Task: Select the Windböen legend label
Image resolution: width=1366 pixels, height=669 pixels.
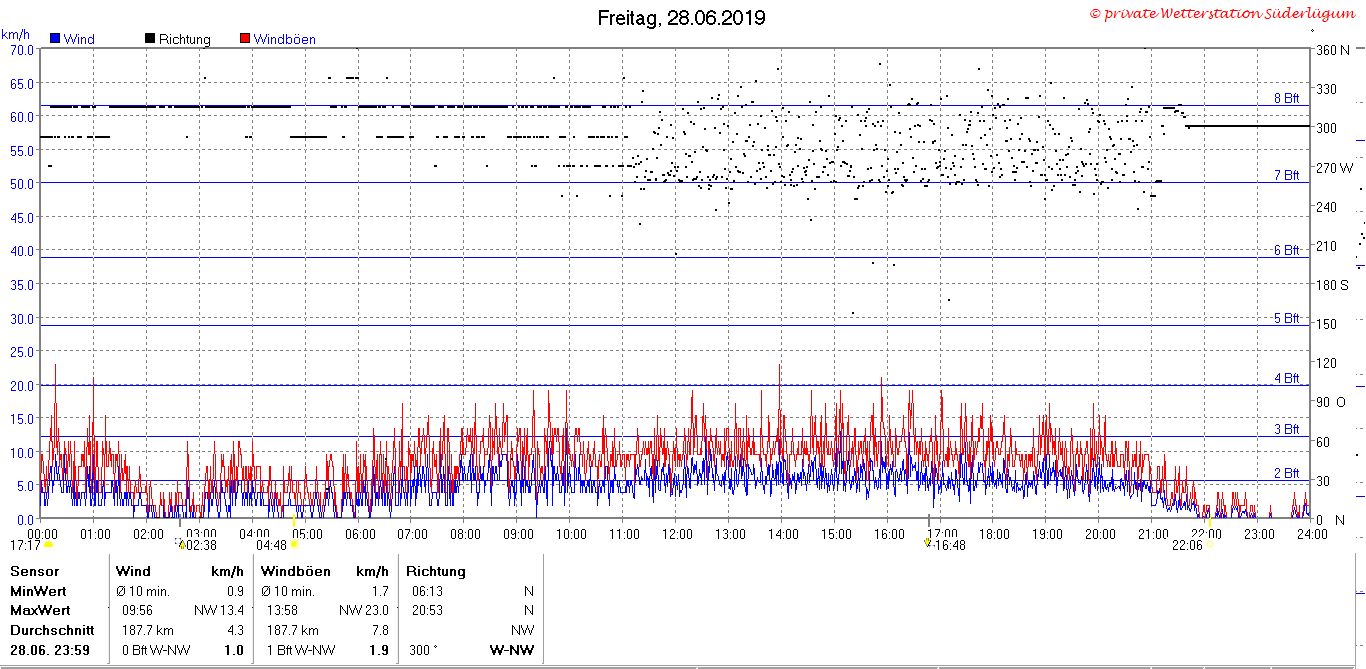Action: [x=284, y=39]
